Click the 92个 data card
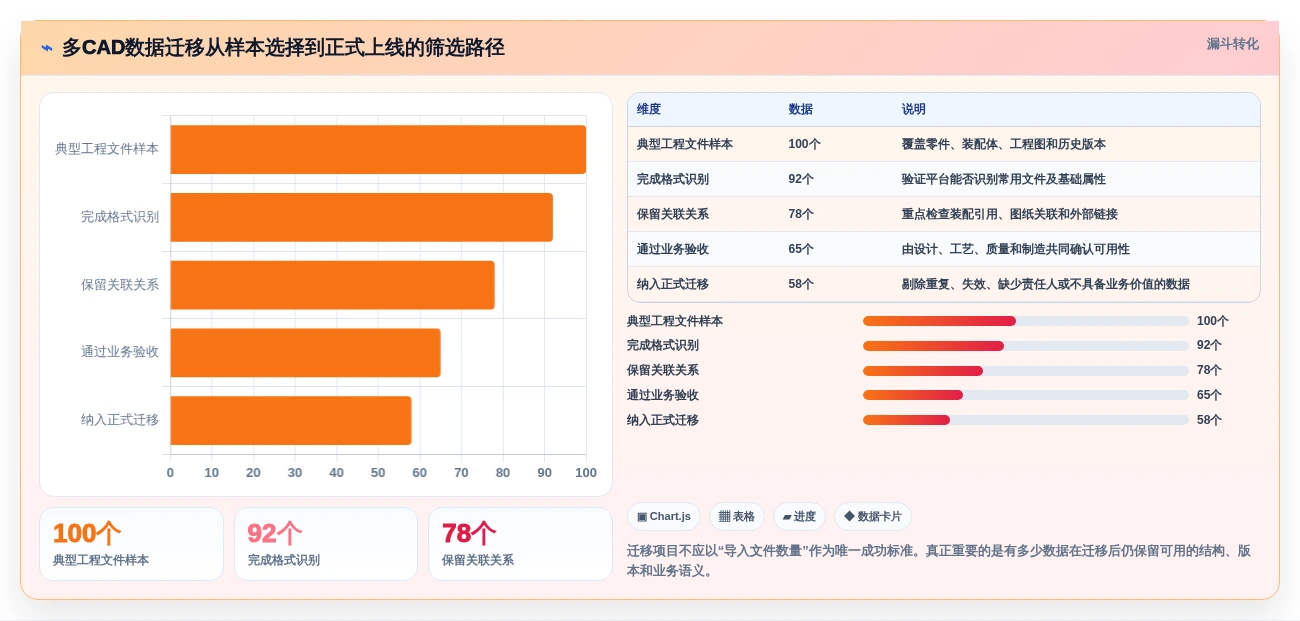 tap(326, 544)
